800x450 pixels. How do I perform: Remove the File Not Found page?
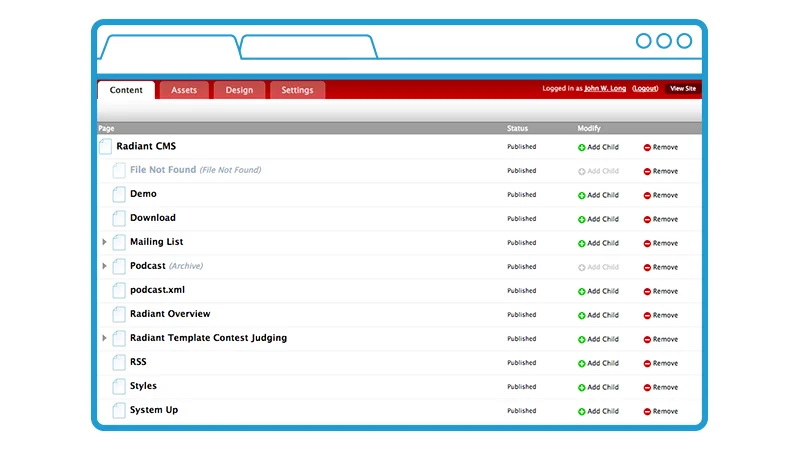[661, 171]
